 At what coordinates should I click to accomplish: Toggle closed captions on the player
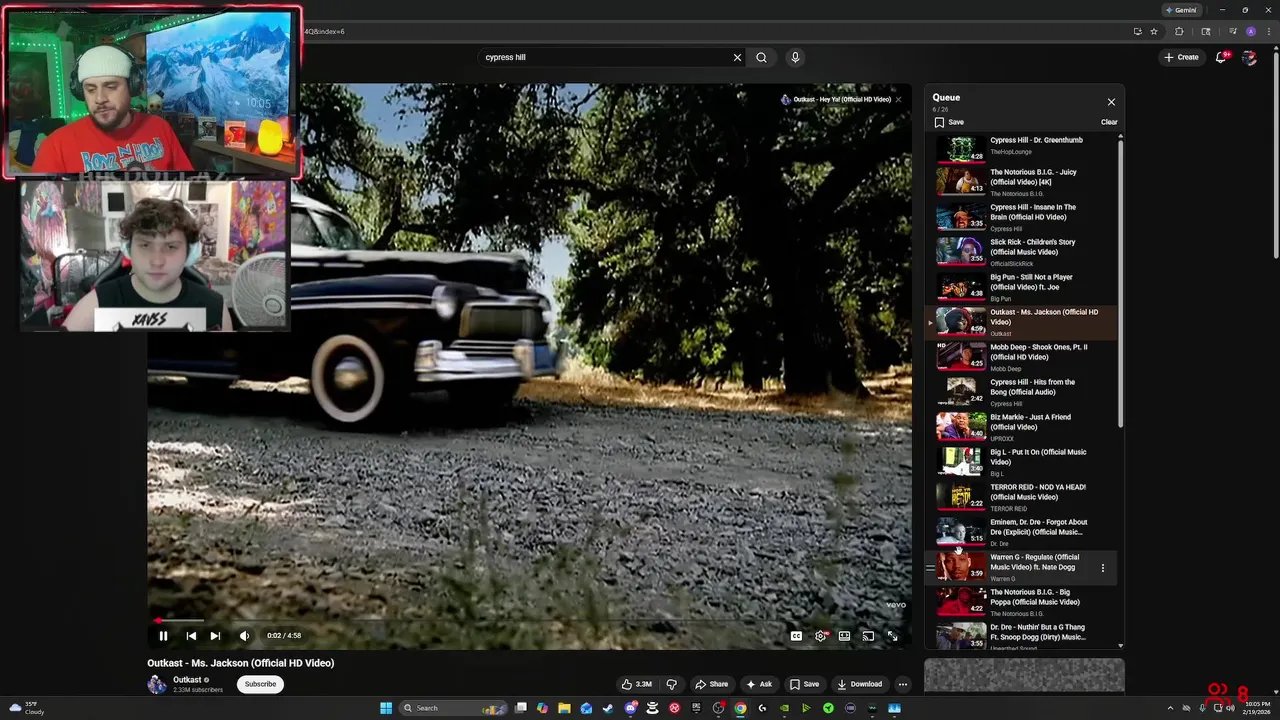tap(796, 636)
